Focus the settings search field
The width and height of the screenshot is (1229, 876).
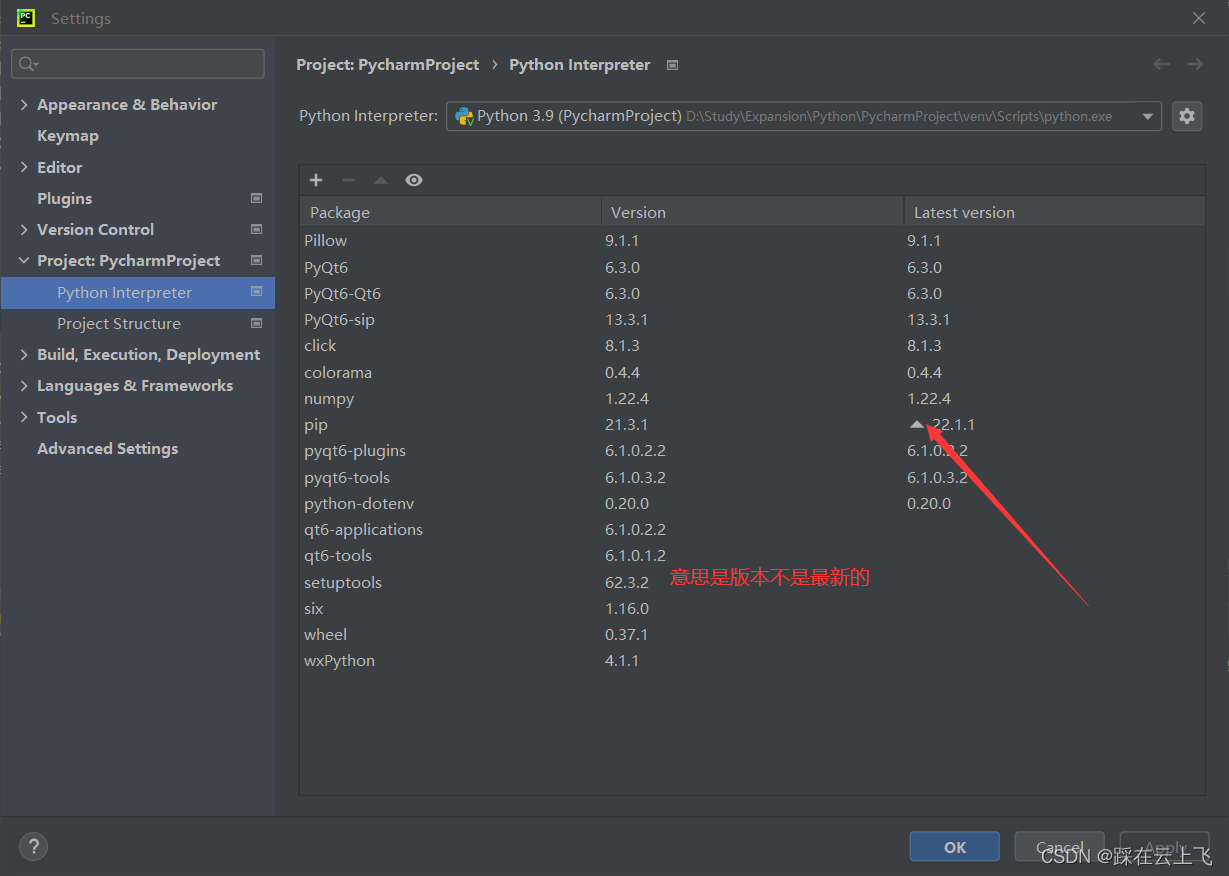click(138, 64)
